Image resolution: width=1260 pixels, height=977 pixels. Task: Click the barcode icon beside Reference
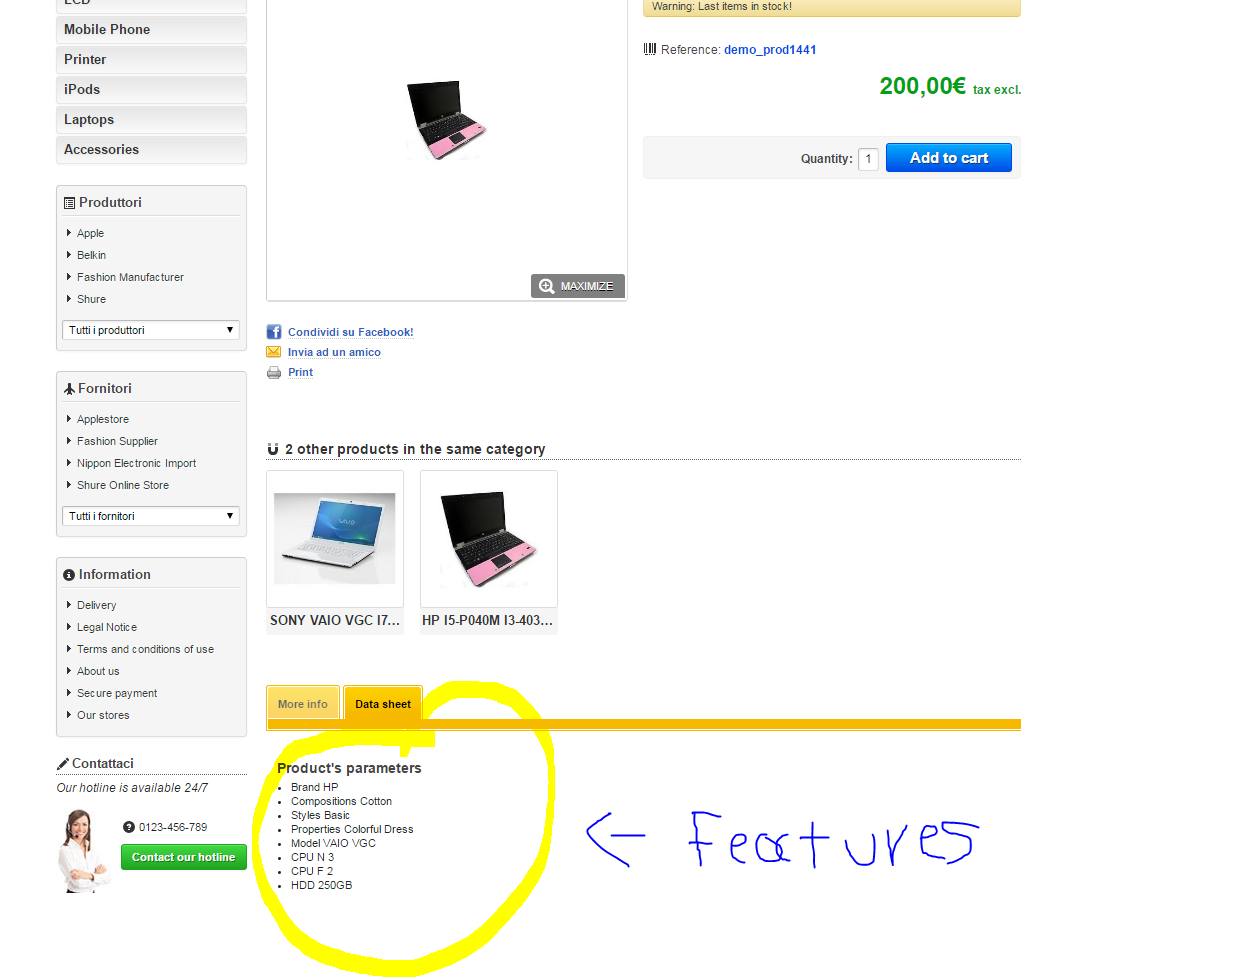(650, 49)
